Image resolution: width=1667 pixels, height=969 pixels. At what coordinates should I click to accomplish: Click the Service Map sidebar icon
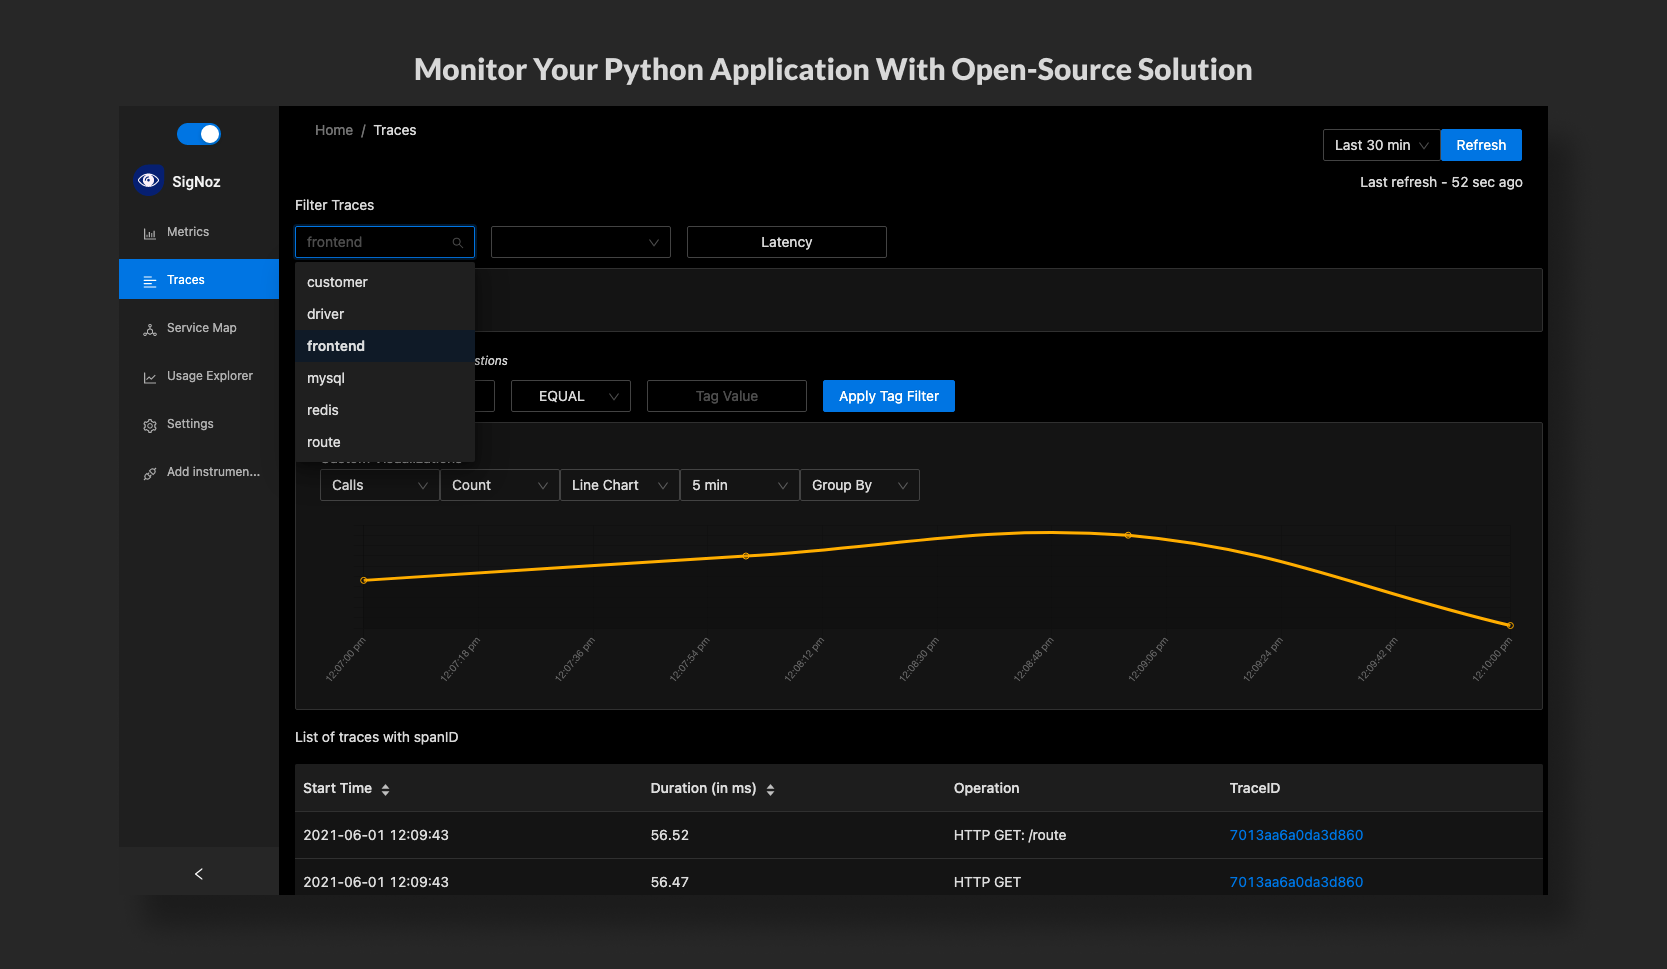point(150,329)
